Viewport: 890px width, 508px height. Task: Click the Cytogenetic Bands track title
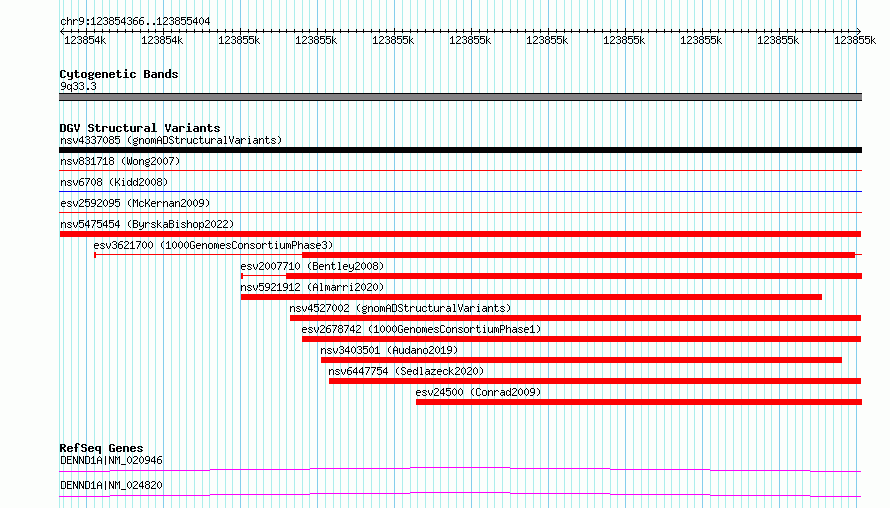click(119, 74)
